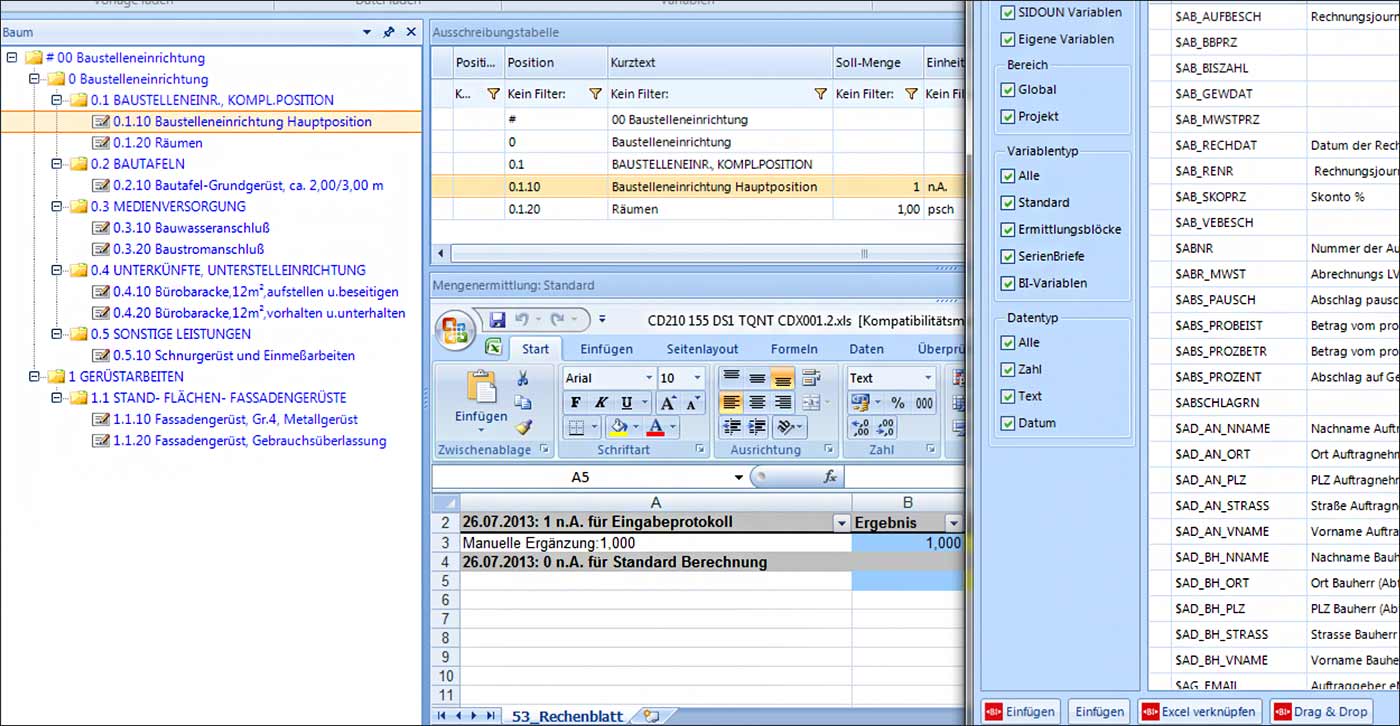The height and width of the screenshot is (726, 1400).
Task: Apply italic with the K button
Action: [601, 403]
